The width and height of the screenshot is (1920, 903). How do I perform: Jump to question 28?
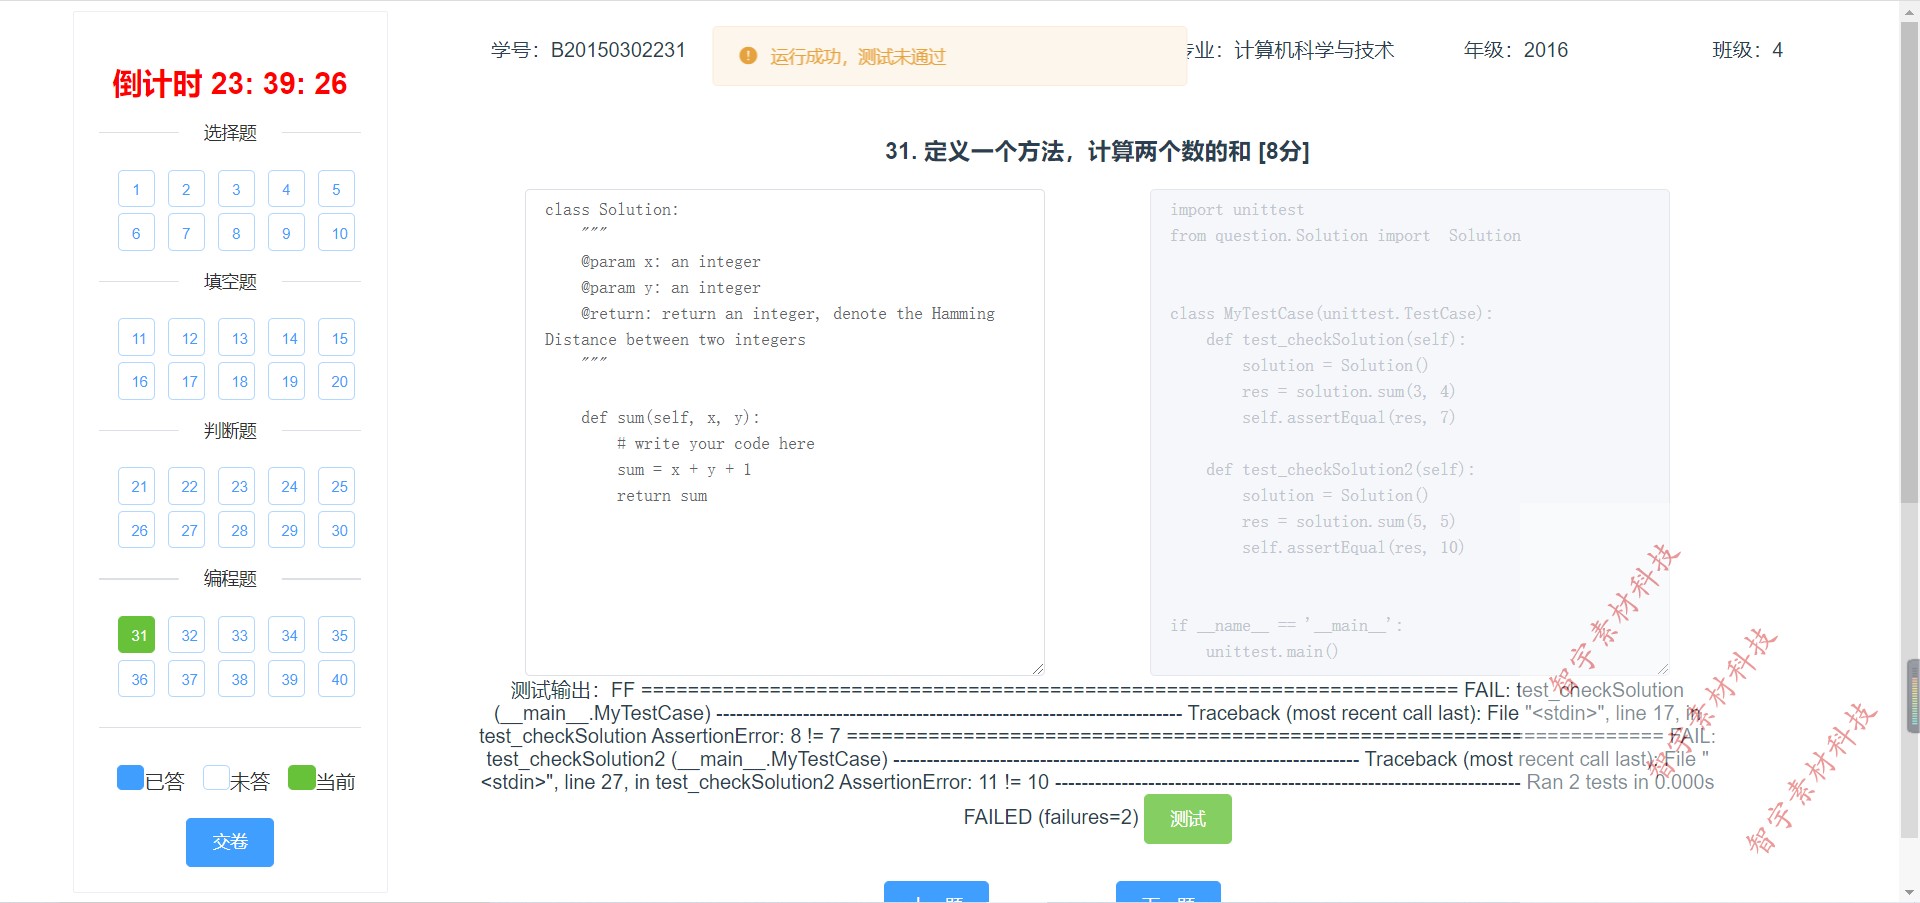236,530
